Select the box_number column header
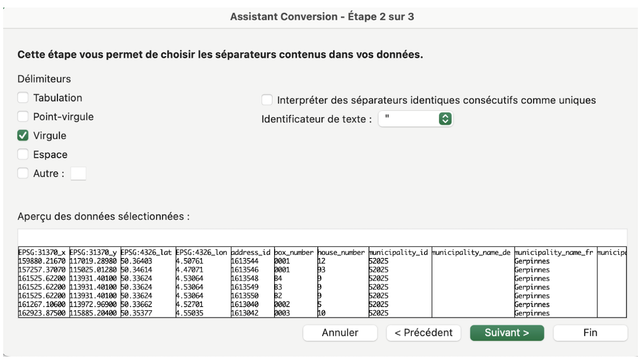Screen dimensions: 640x361 (294, 252)
